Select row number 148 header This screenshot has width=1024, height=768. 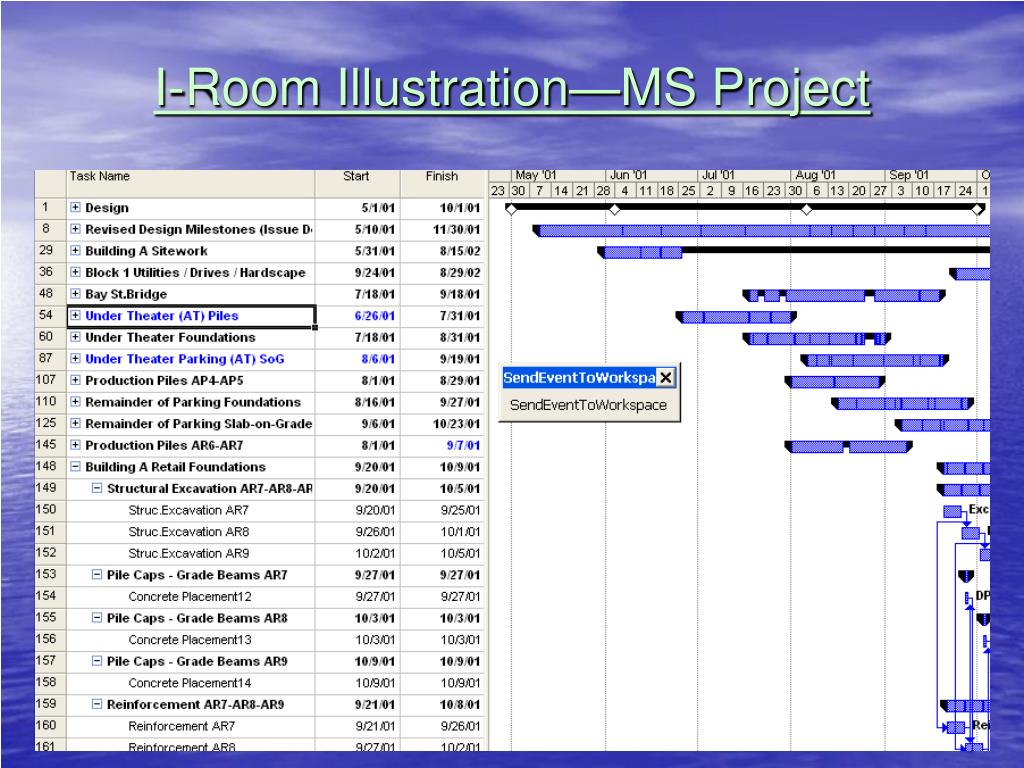[50, 466]
